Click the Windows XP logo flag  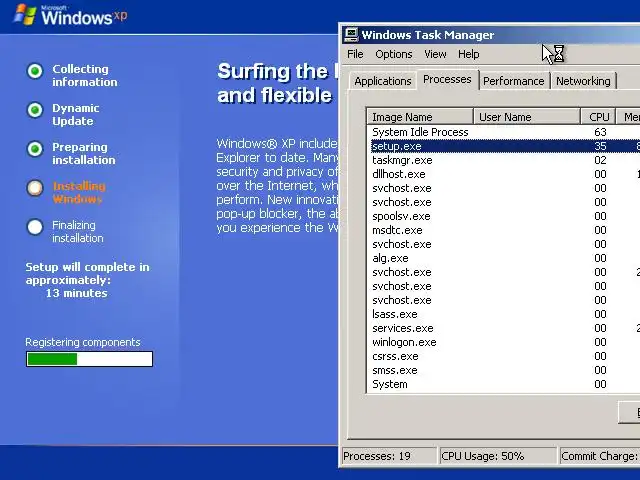(25, 15)
